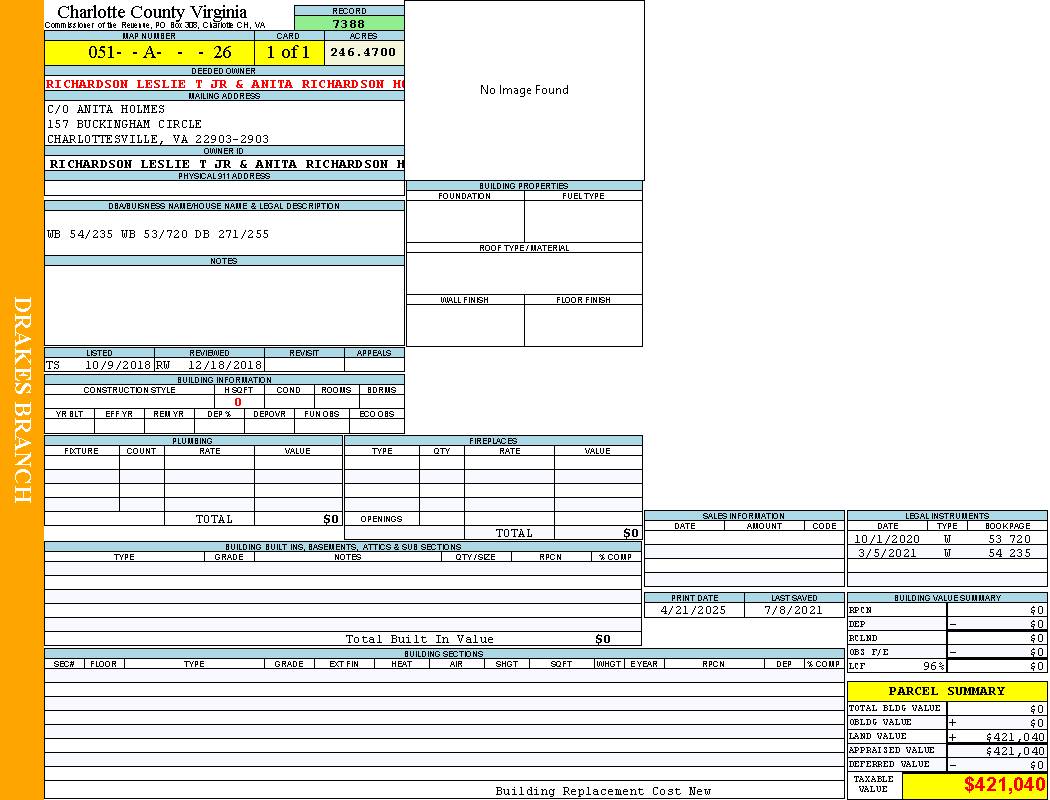Image resolution: width=1050 pixels, height=800 pixels.
Task: Select the Buckingham Circle mailing address line
Action: click(x=124, y=124)
